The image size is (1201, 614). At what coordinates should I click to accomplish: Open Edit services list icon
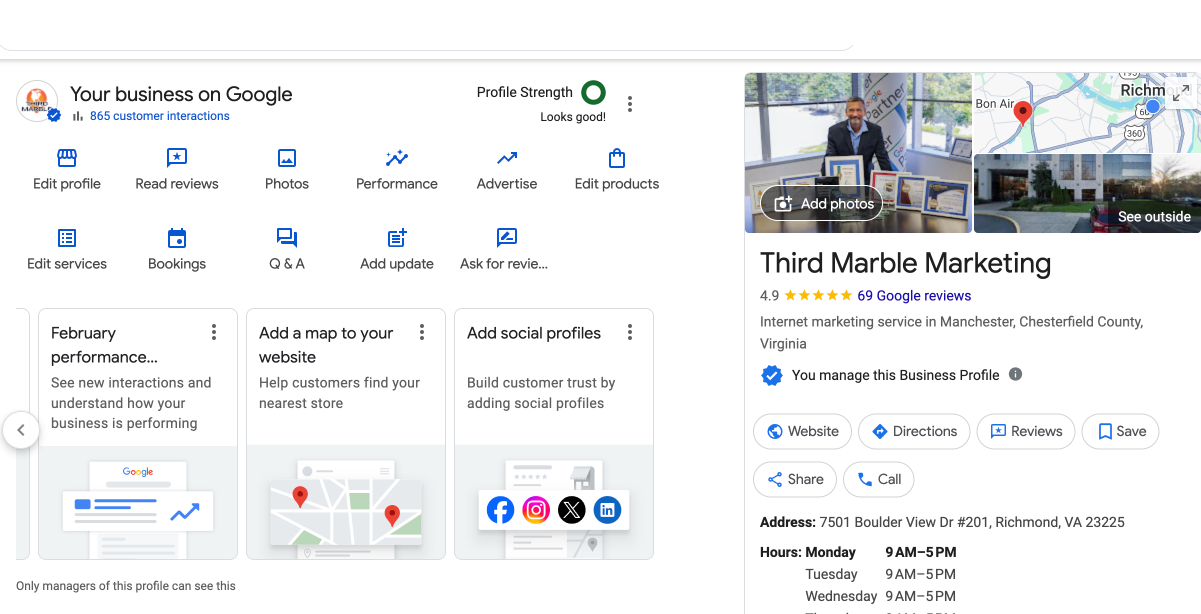pyautogui.click(x=67, y=238)
